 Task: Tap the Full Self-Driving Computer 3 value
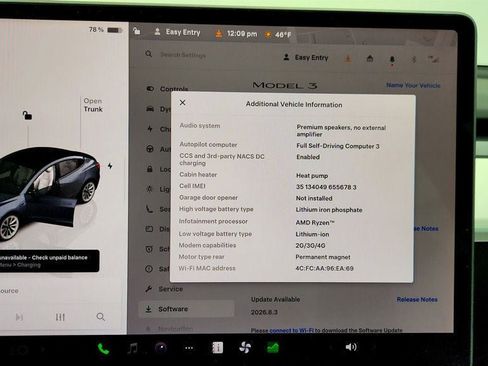click(338, 146)
